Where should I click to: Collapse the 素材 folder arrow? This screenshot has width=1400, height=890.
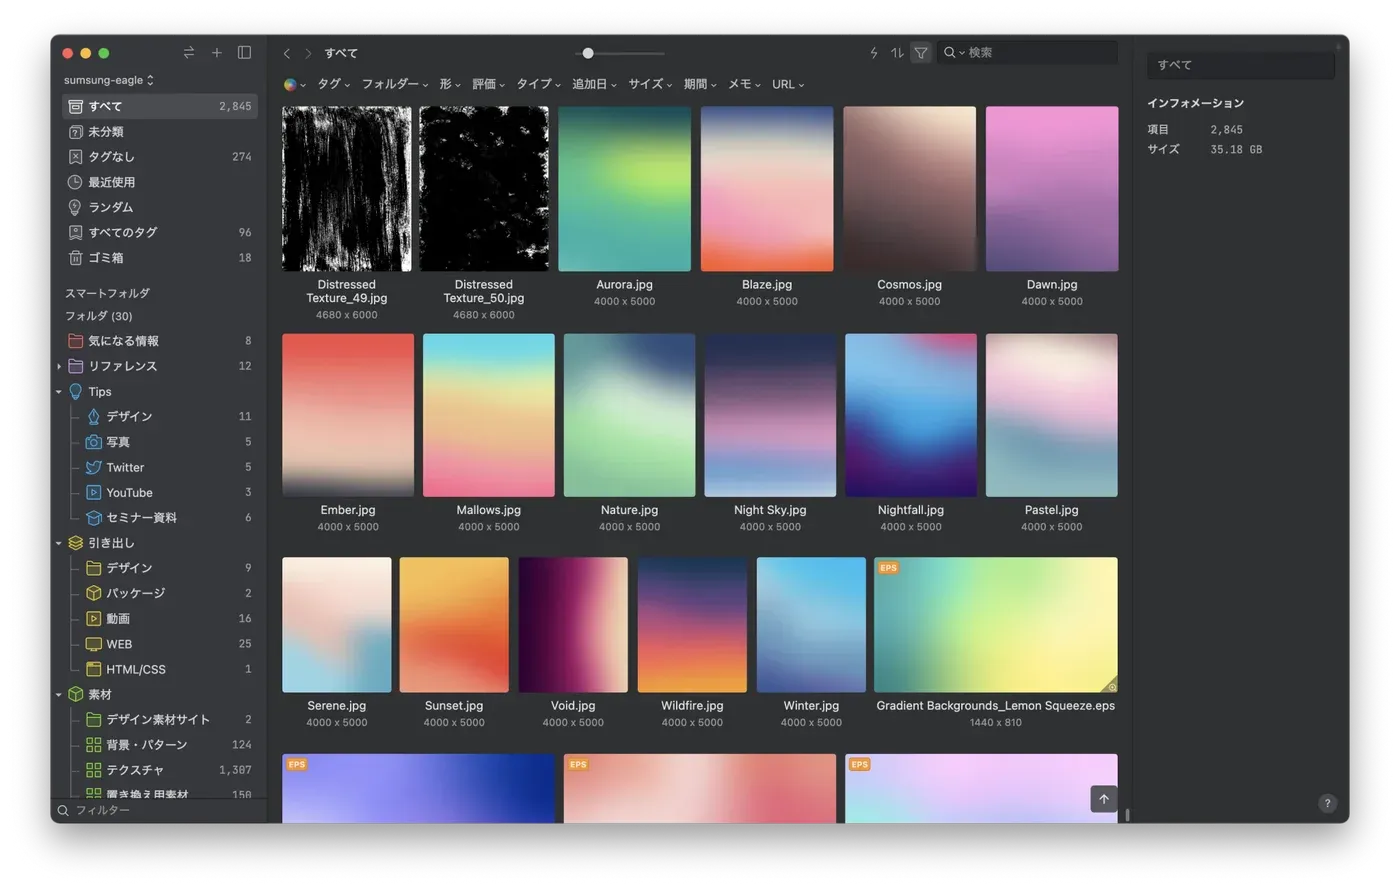(59, 694)
